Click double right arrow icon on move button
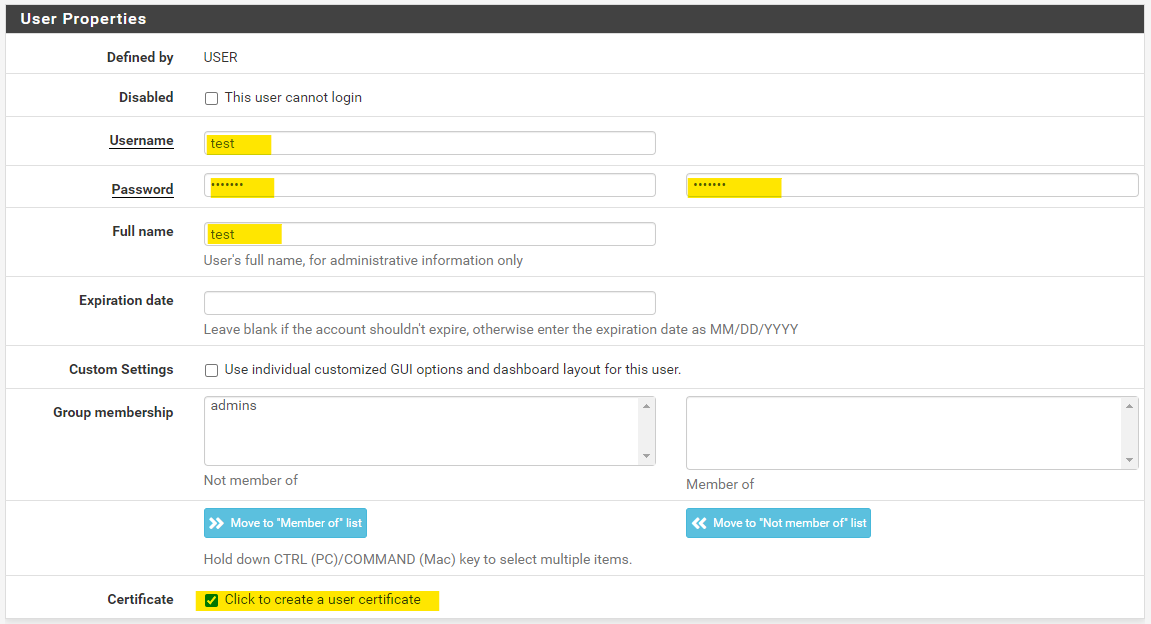This screenshot has width=1151, height=624. (216, 523)
